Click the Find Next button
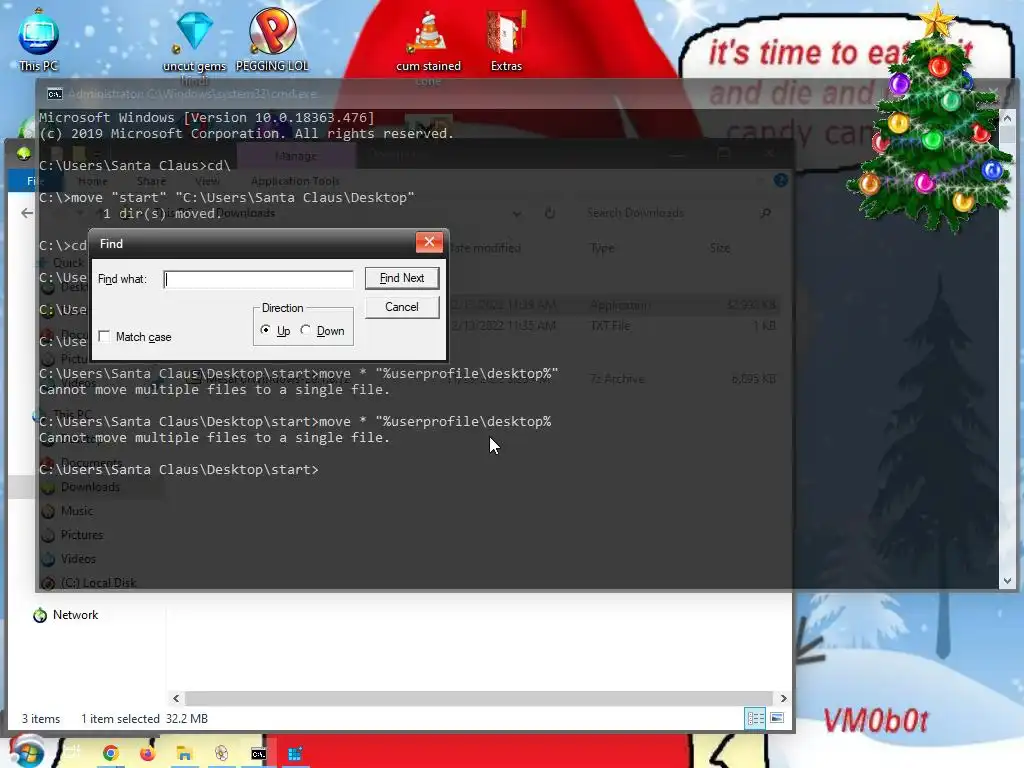Viewport: 1024px width, 768px height. [402, 278]
